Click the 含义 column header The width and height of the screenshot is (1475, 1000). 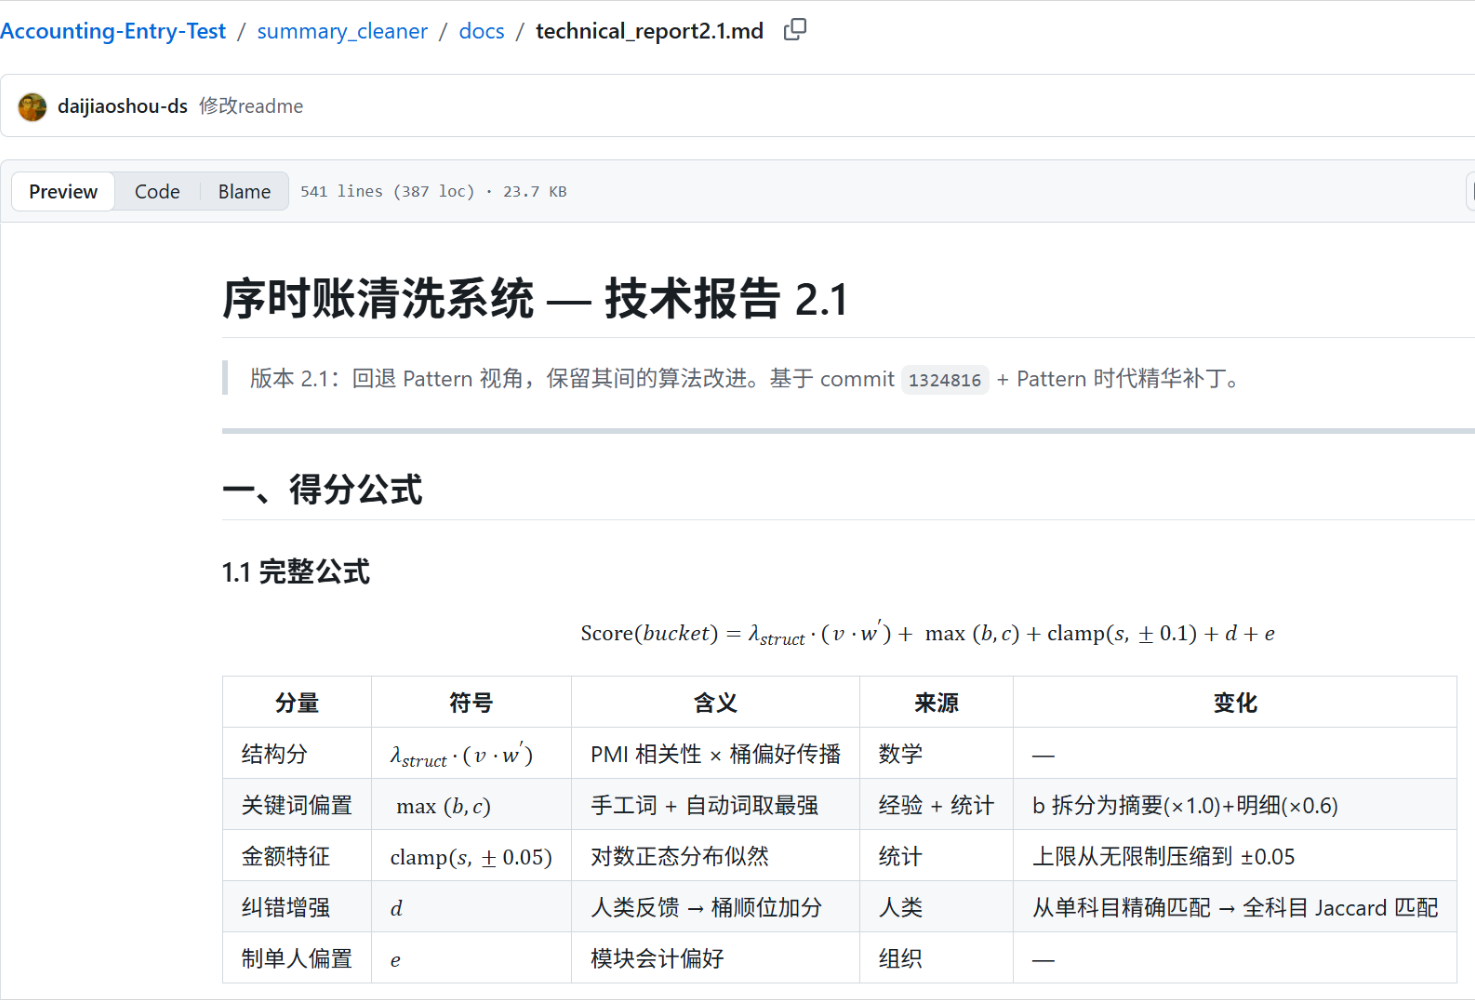[715, 702]
